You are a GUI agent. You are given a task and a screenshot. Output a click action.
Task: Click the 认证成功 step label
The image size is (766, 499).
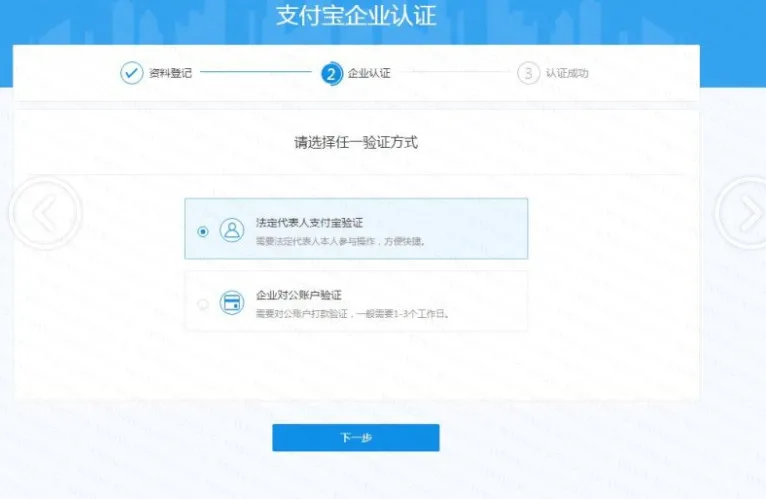[x=567, y=73]
